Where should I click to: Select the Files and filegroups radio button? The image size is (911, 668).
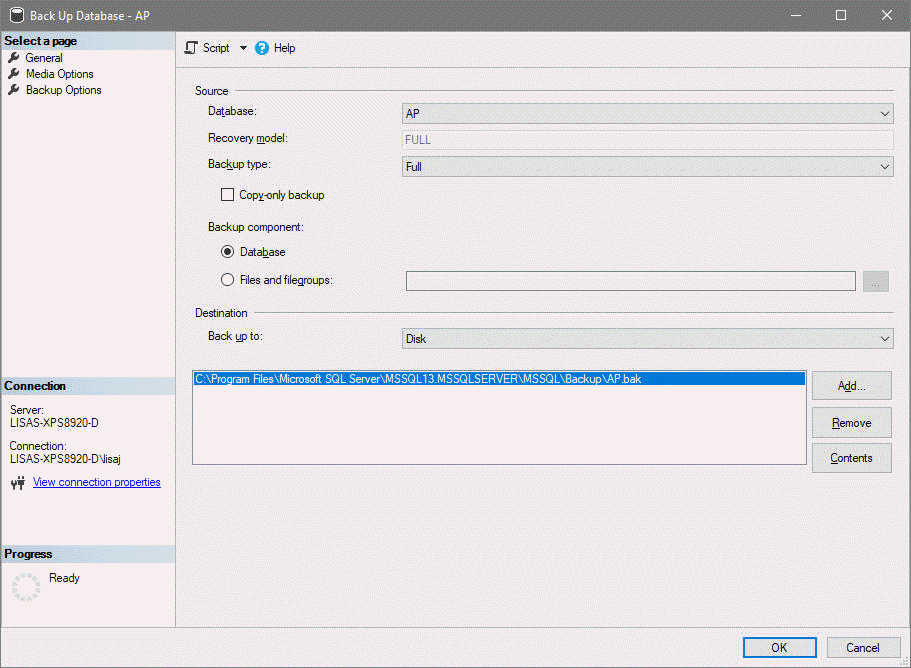pos(228,279)
